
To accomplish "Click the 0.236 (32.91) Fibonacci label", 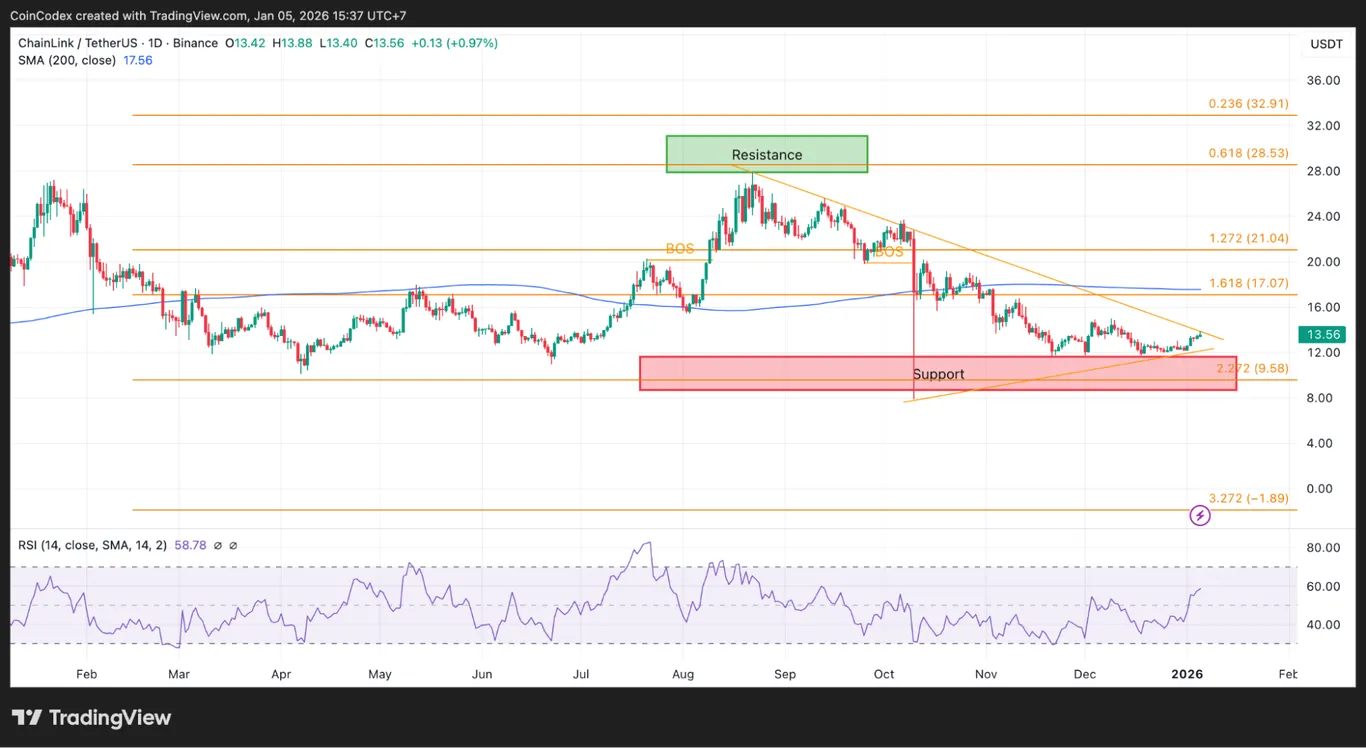I will (1246, 104).
